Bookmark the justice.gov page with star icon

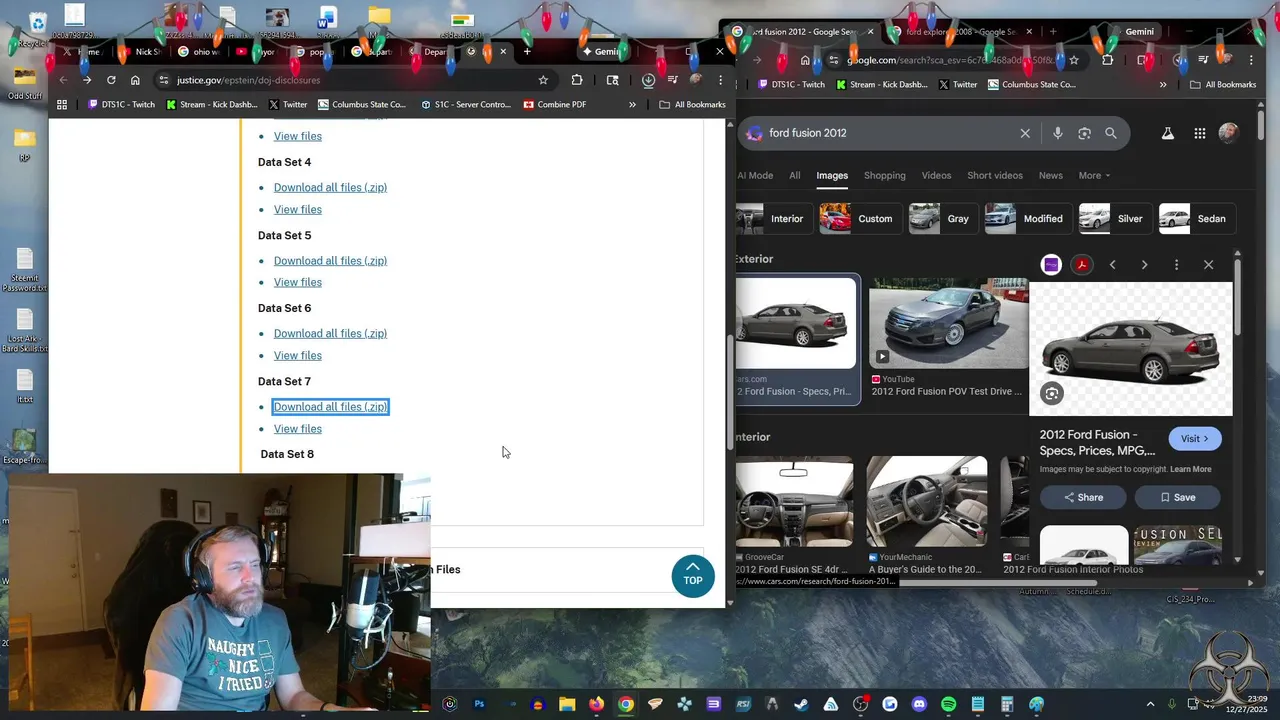(x=543, y=80)
